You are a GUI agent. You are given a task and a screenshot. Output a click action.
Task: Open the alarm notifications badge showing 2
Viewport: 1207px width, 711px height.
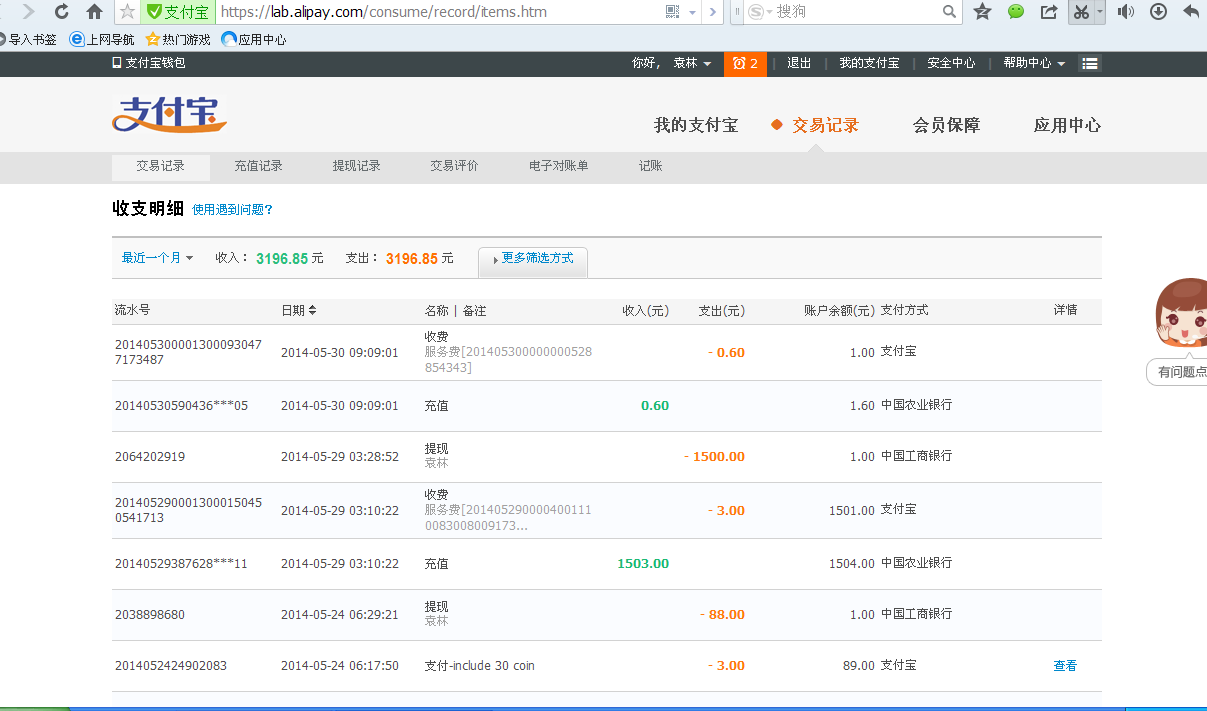pos(745,63)
